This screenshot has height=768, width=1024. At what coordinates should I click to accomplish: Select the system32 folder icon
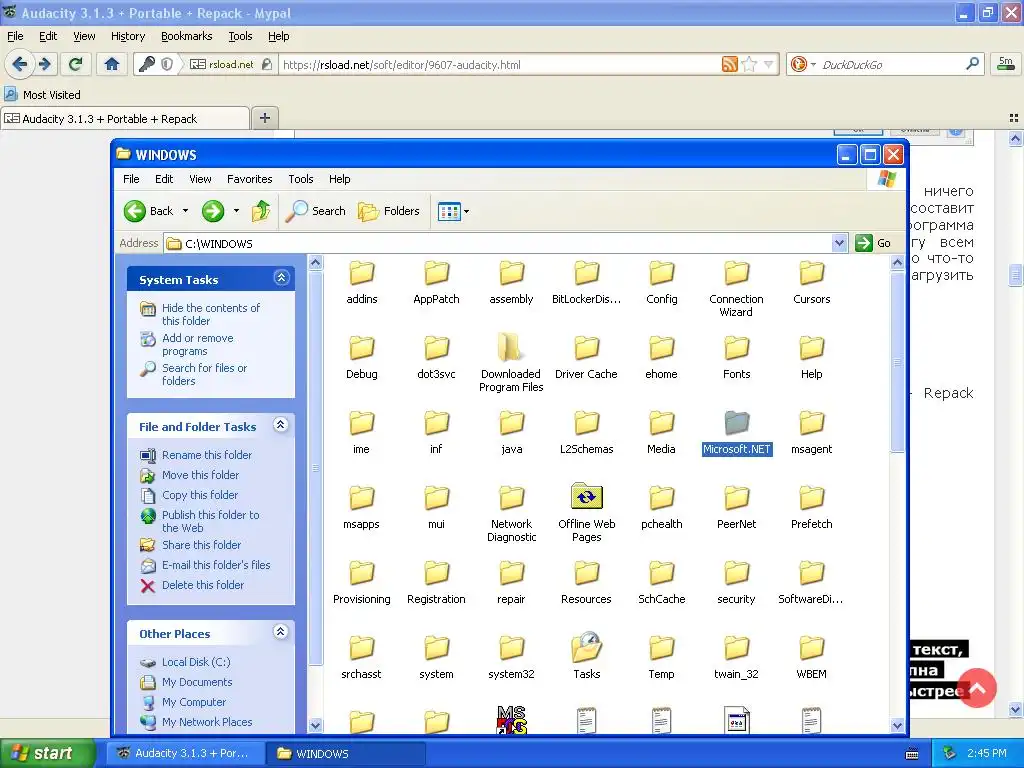511,648
